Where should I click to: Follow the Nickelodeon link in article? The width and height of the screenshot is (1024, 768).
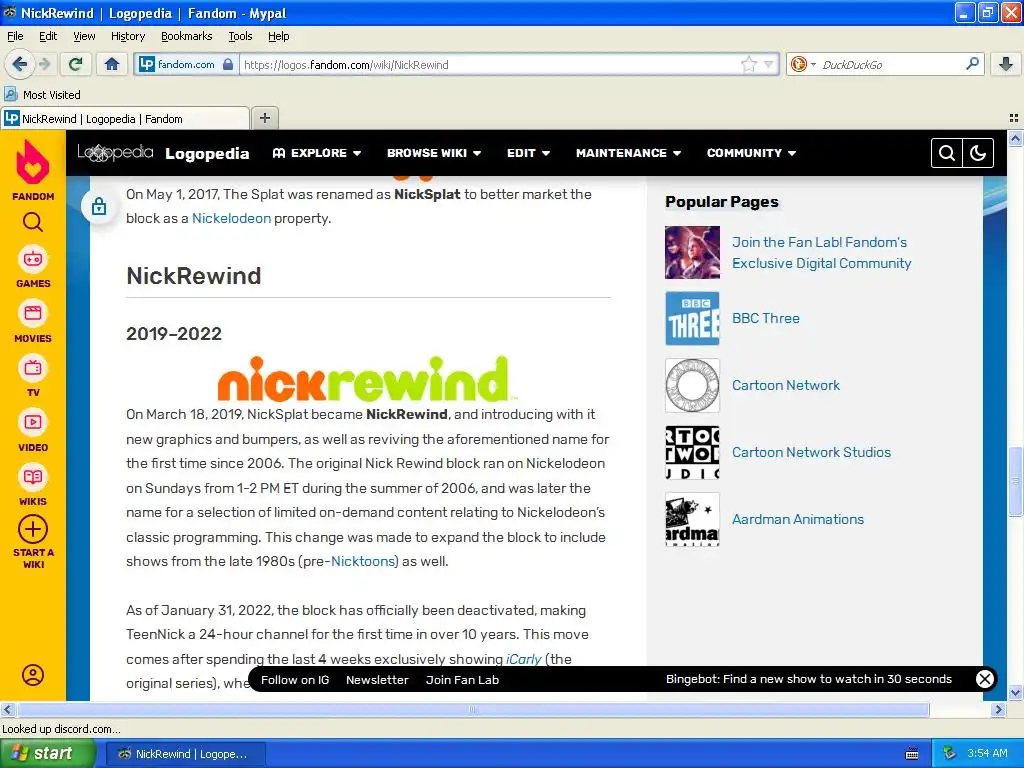(231, 218)
